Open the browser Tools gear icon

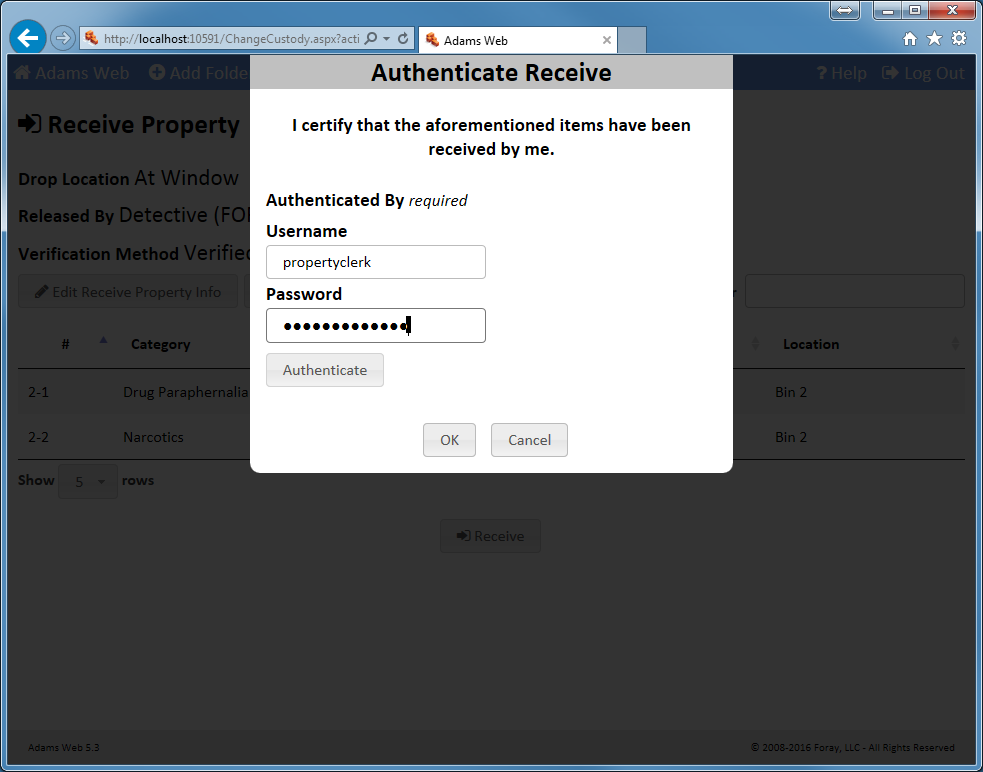959,39
